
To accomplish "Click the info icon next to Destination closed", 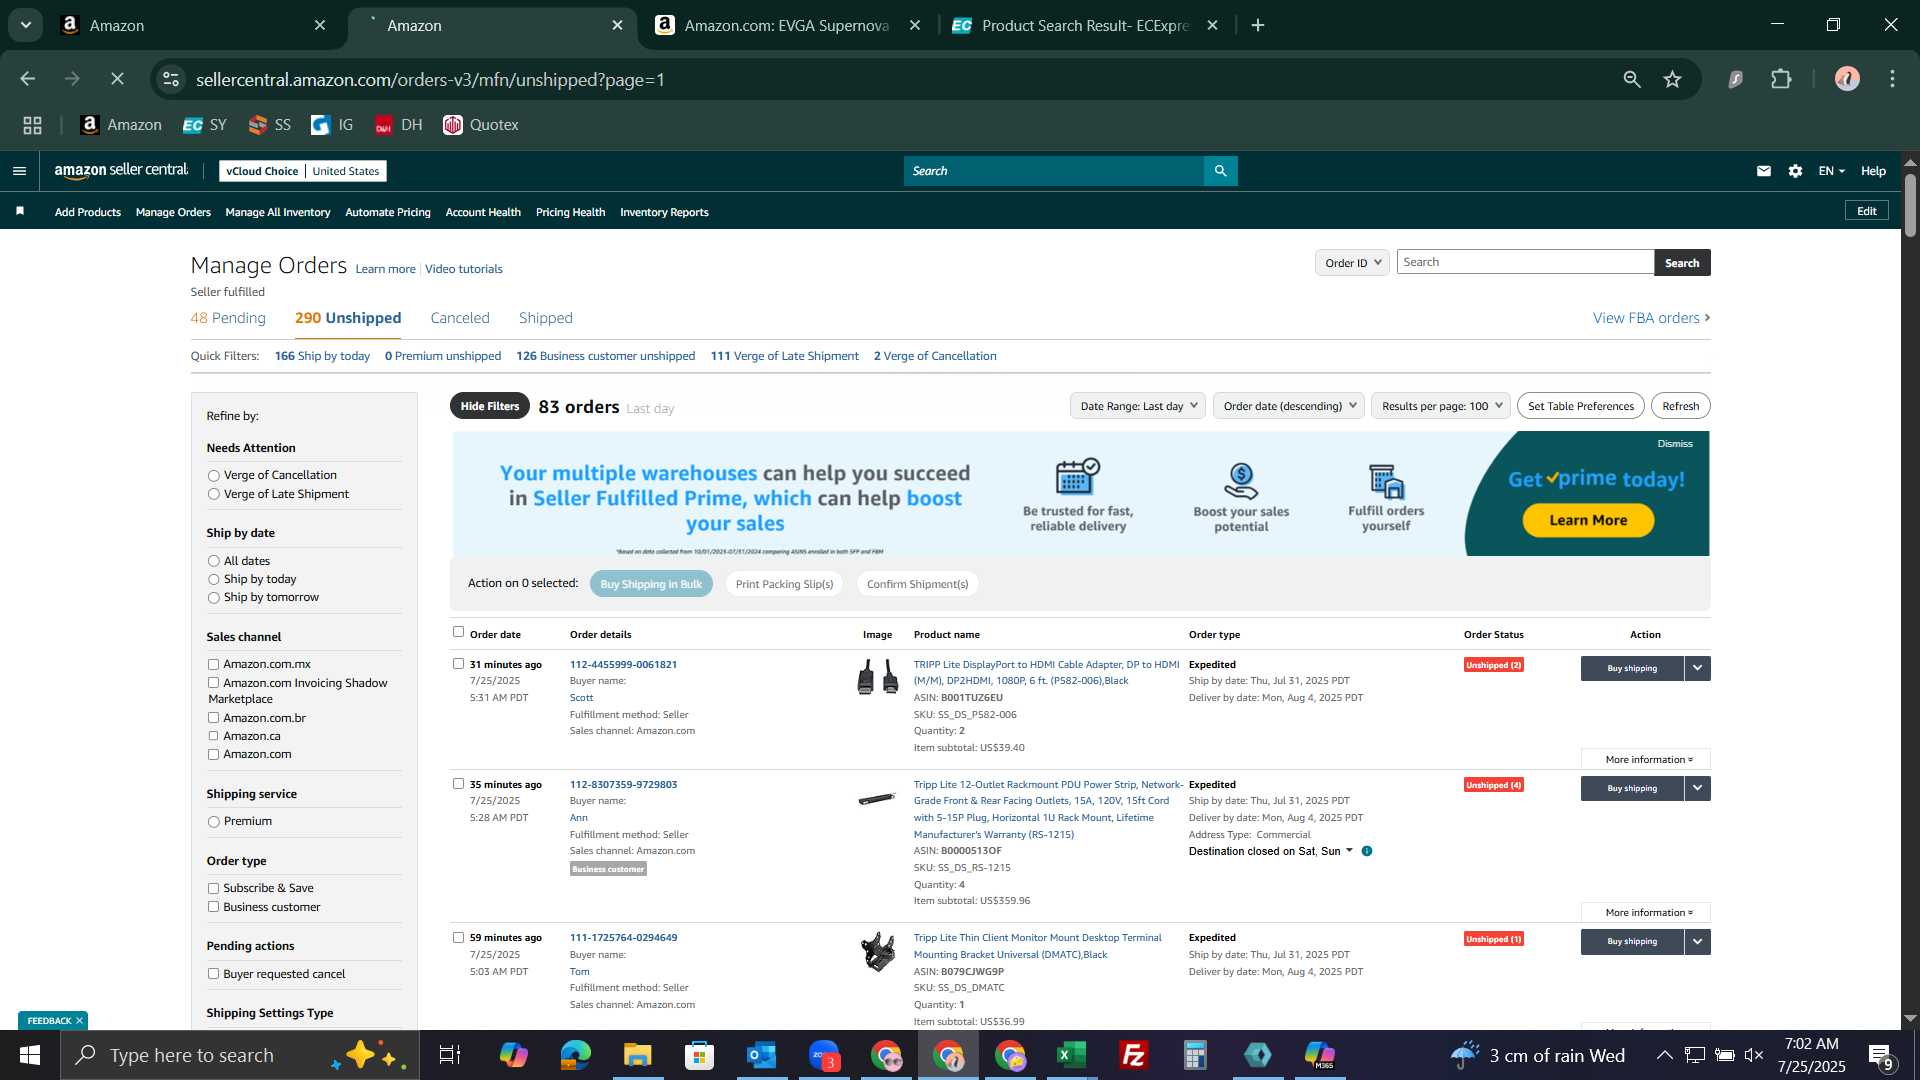I will click(x=1367, y=851).
